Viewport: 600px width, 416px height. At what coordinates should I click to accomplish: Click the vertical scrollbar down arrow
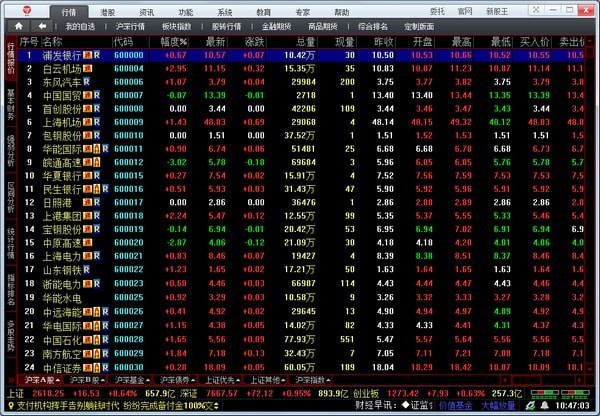point(590,369)
